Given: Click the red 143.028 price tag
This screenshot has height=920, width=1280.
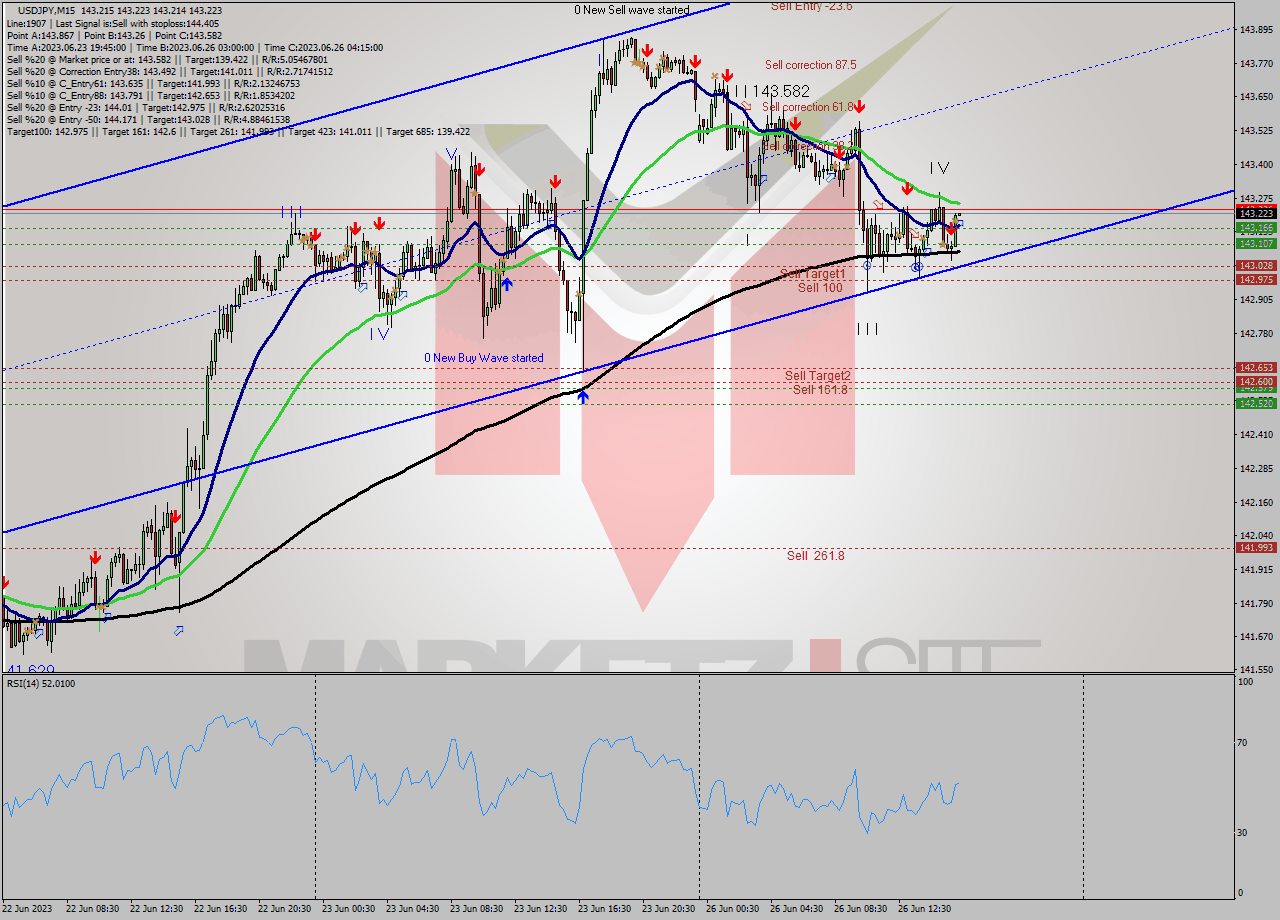Looking at the screenshot, I should coord(1256,265).
